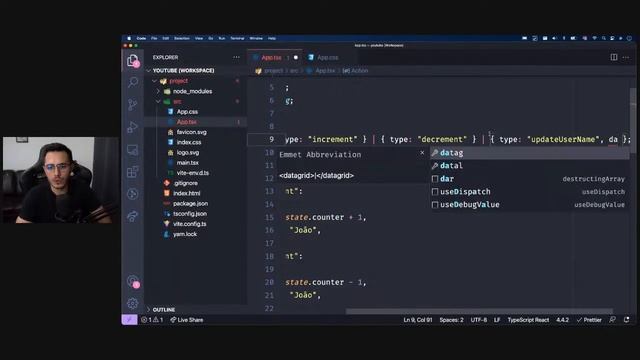Screen dimensions: 640x360
Task: Open the Edit menu
Action: click(x=165, y=38)
